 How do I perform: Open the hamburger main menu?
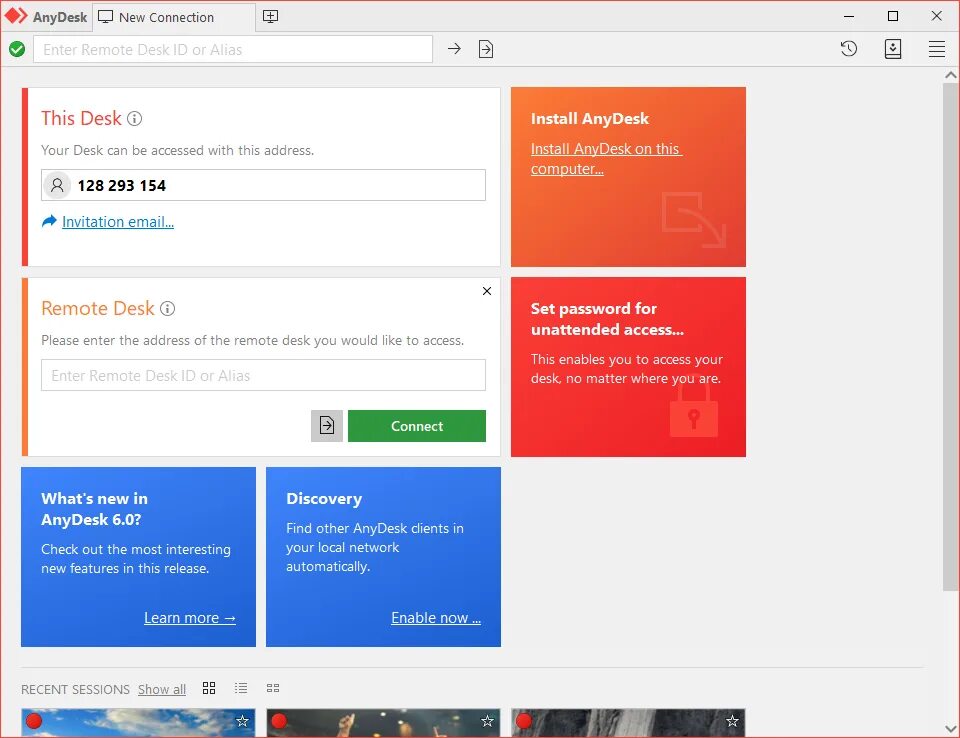(936, 49)
